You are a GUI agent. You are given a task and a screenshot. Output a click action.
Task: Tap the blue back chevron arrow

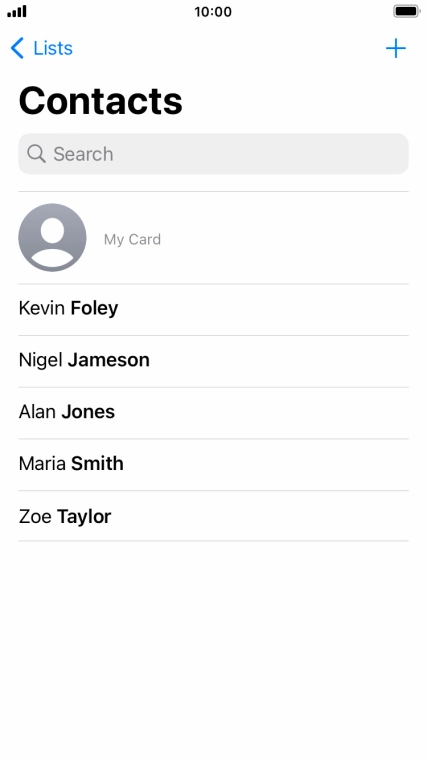pos(17,48)
